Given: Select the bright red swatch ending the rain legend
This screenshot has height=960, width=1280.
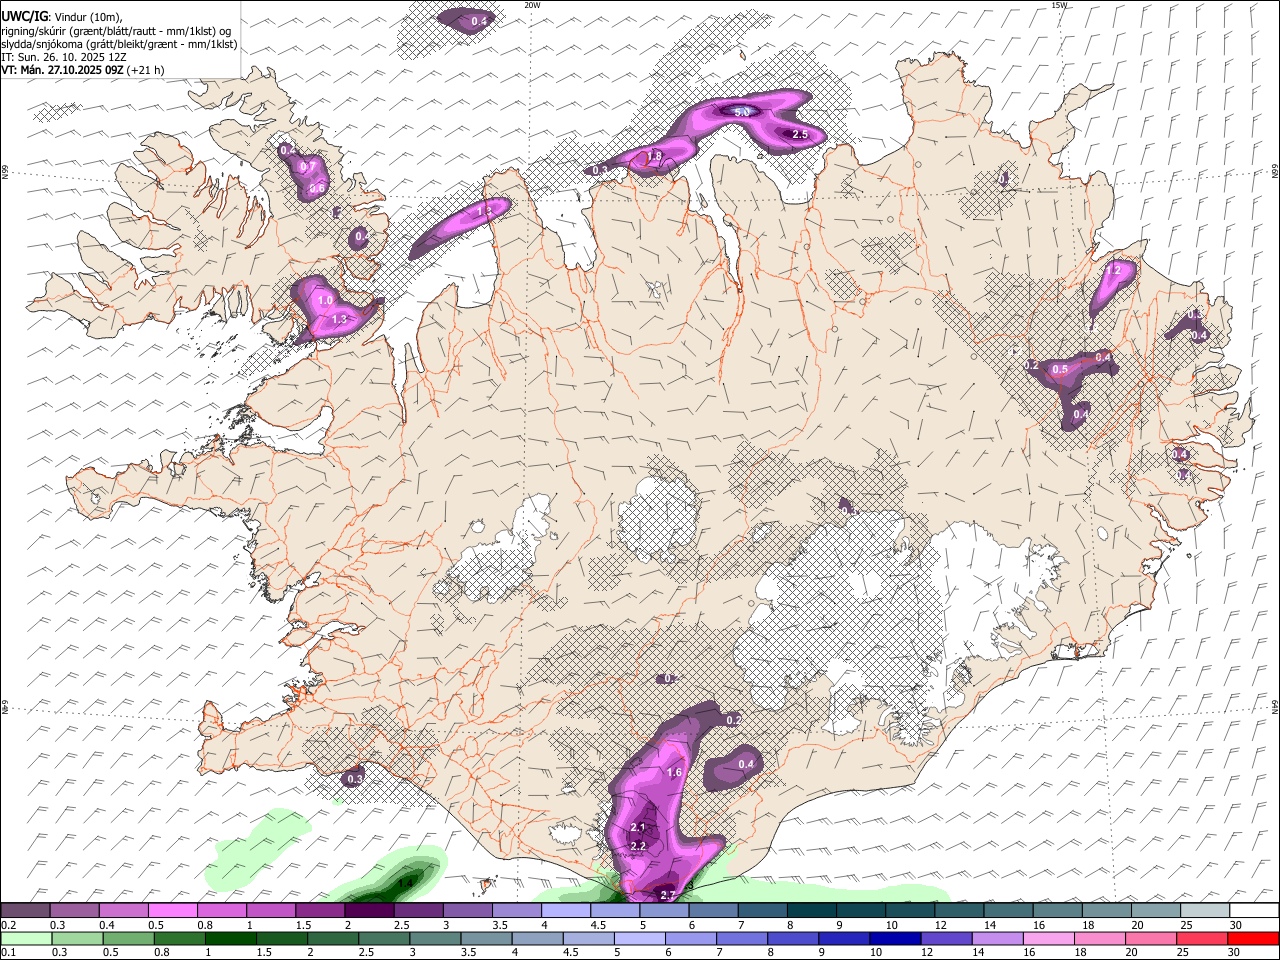Looking at the screenshot, I should coord(1253,938).
